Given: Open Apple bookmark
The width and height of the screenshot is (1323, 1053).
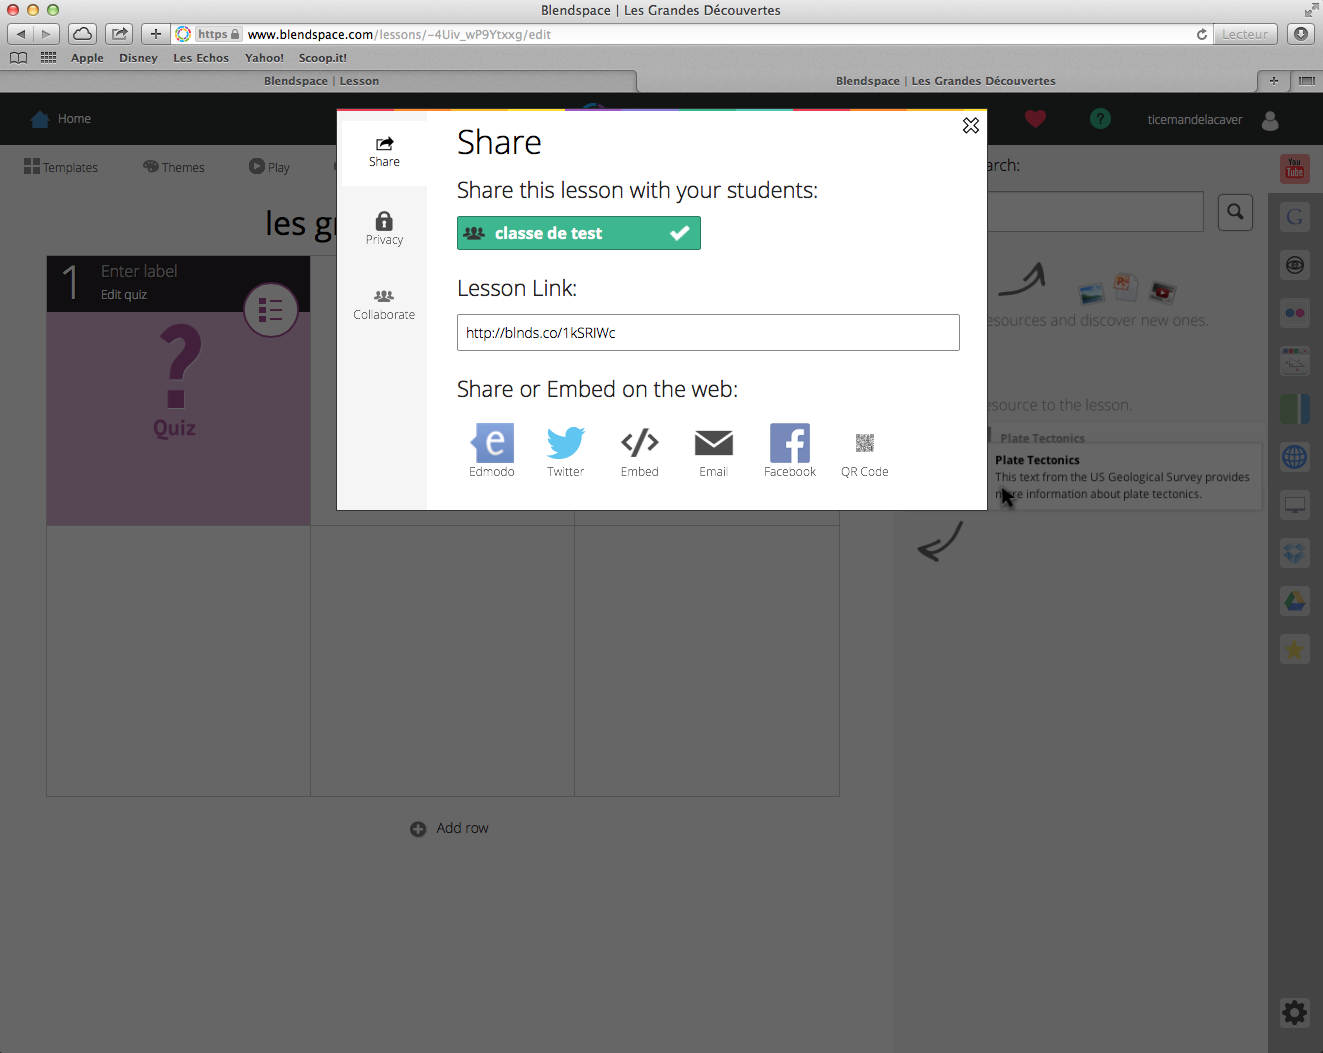Looking at the screenshot, I should pyautogui.click(x=87, y=58).
